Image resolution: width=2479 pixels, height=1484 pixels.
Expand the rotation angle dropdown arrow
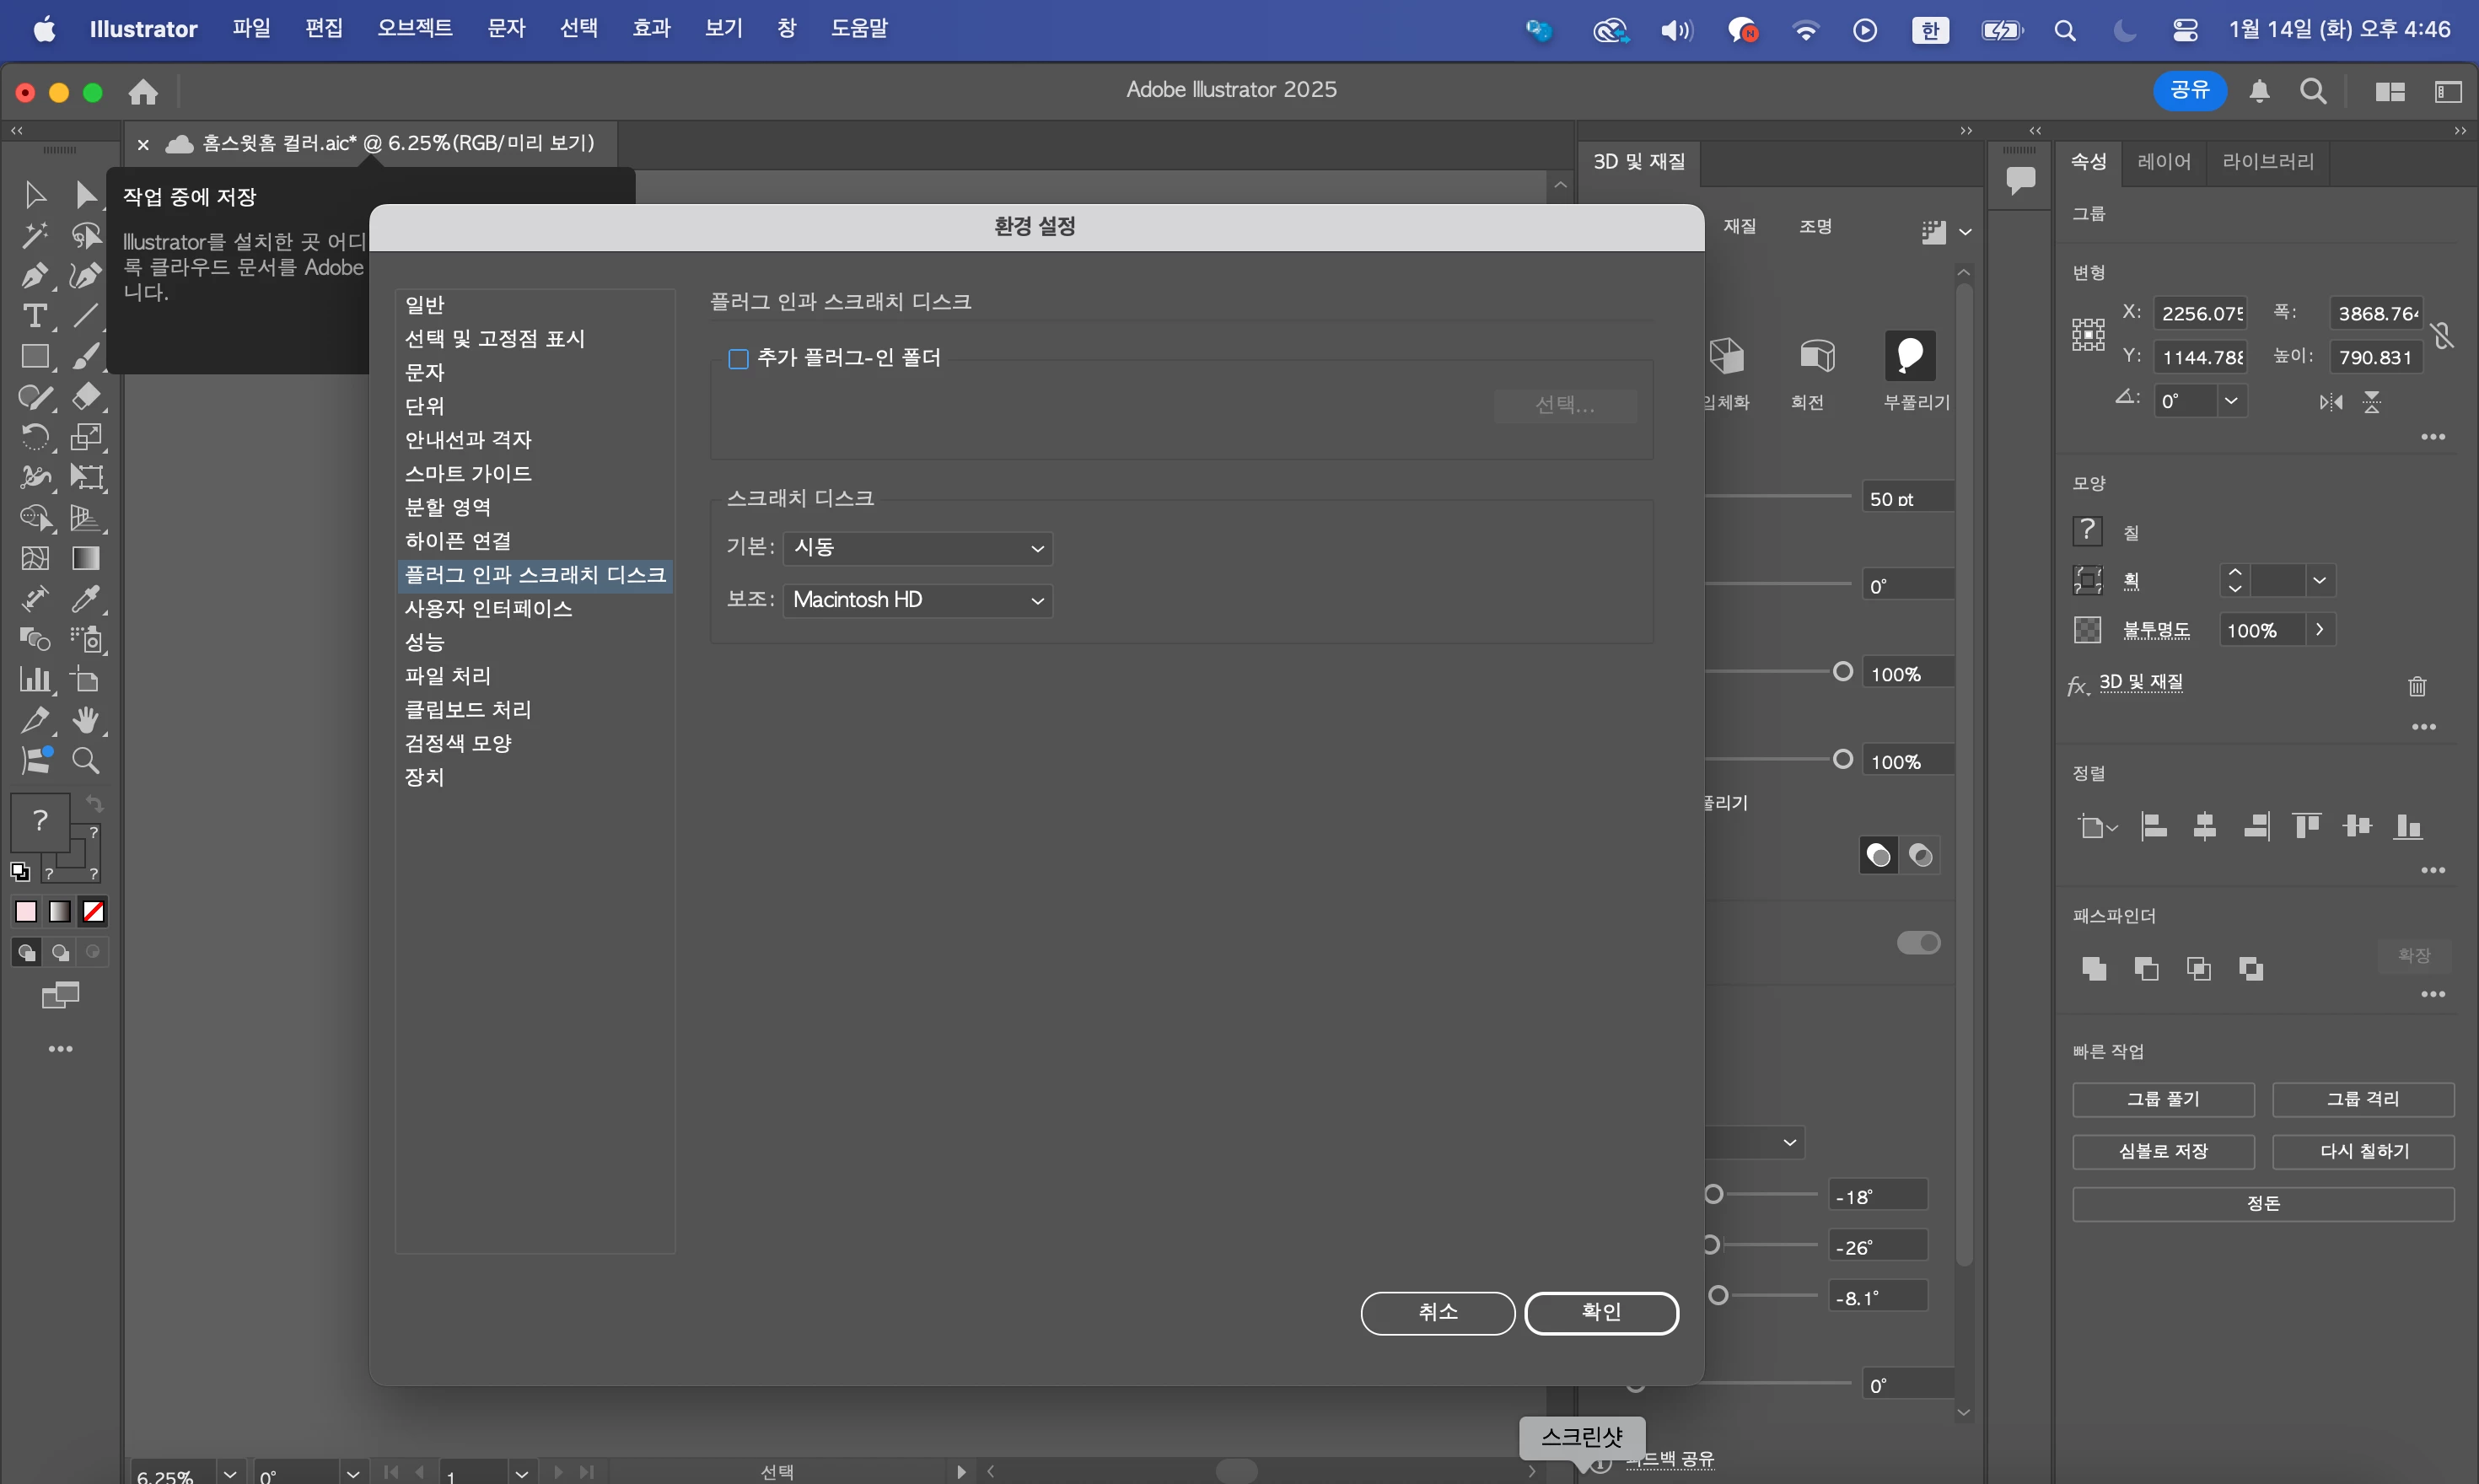[x=2230, y=401]
